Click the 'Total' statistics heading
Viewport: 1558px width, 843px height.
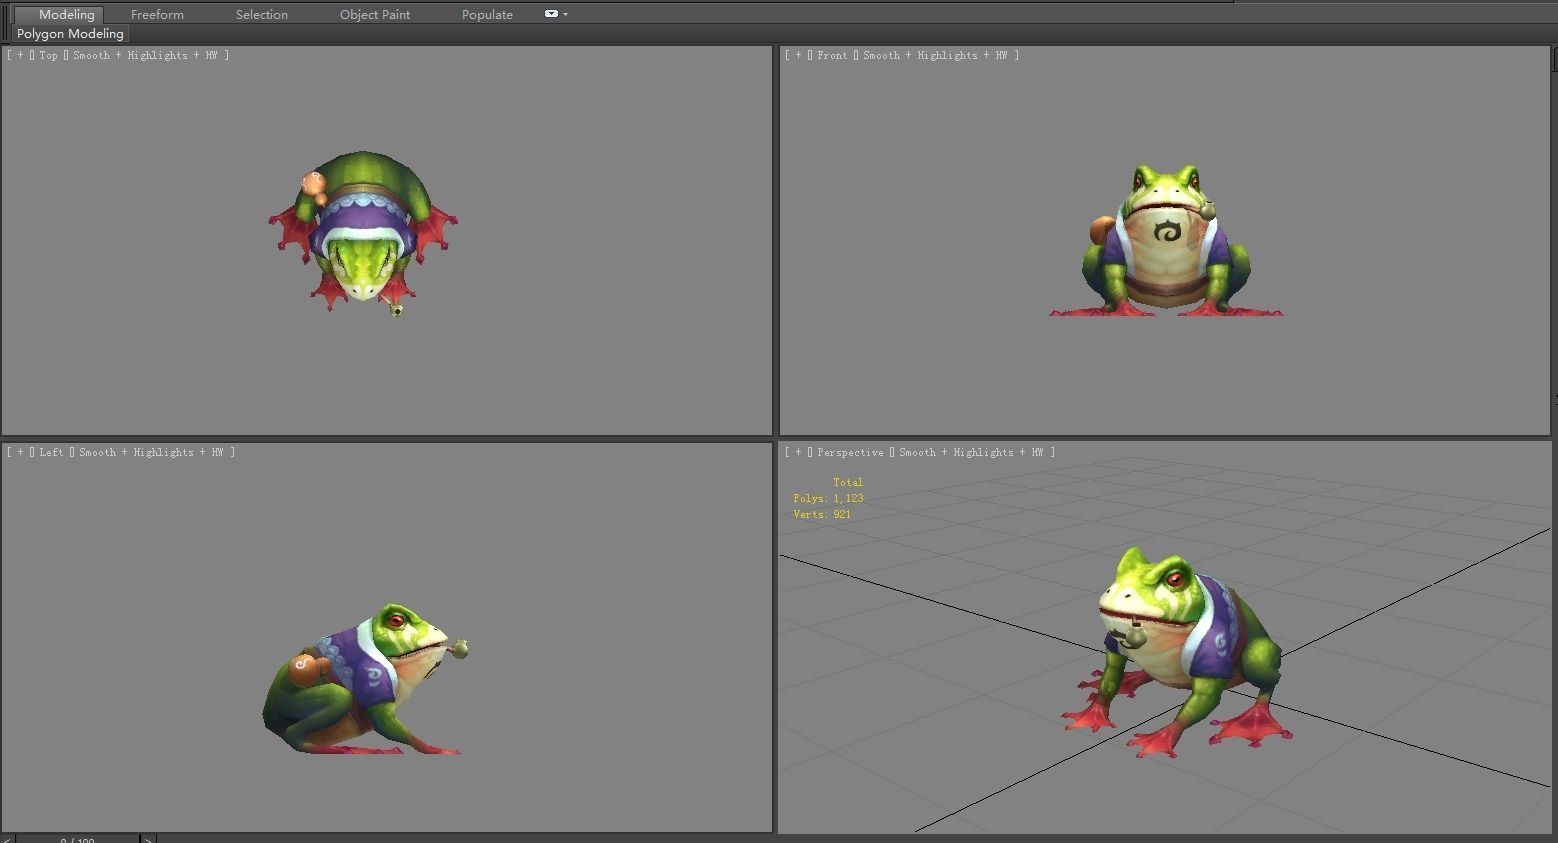point(847,482)
